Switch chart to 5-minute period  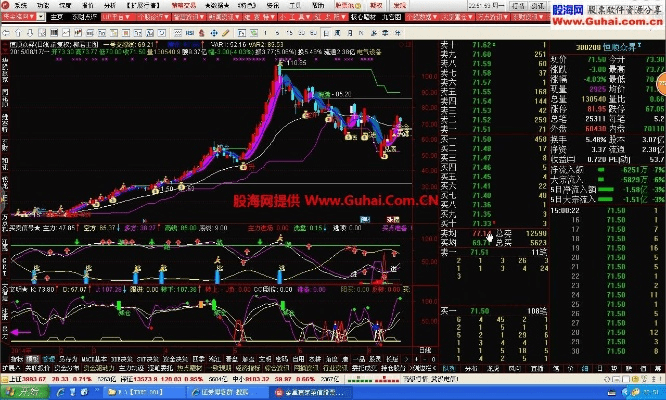click(277, 33)
